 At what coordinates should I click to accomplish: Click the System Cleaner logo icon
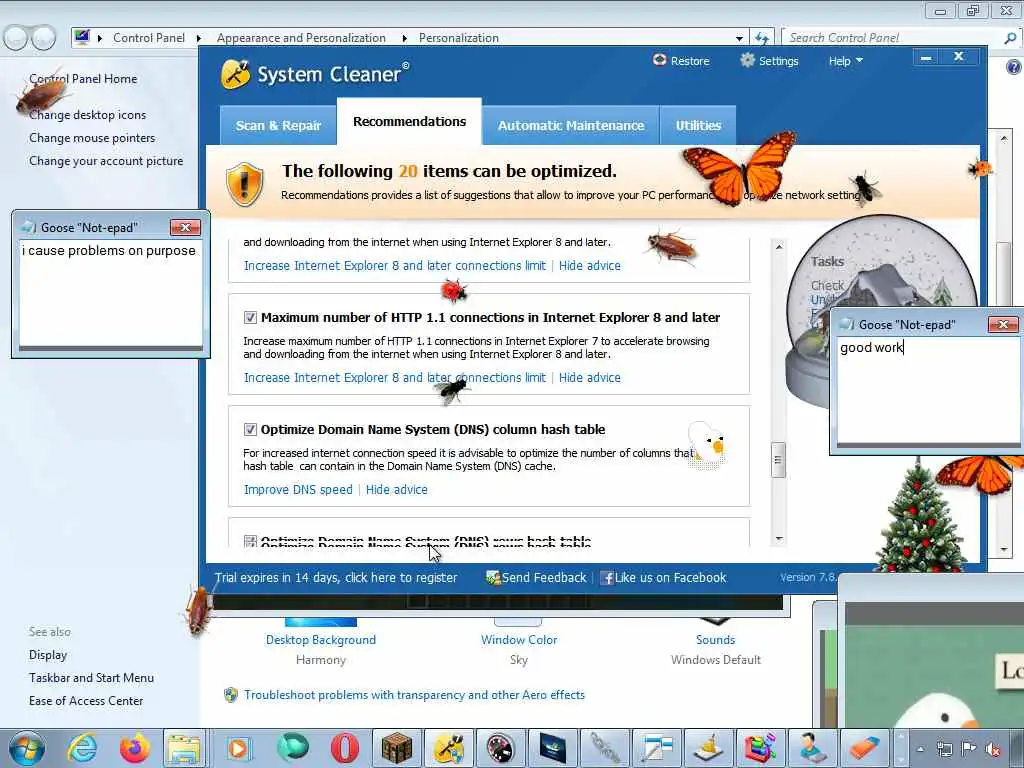pos(236,74)
